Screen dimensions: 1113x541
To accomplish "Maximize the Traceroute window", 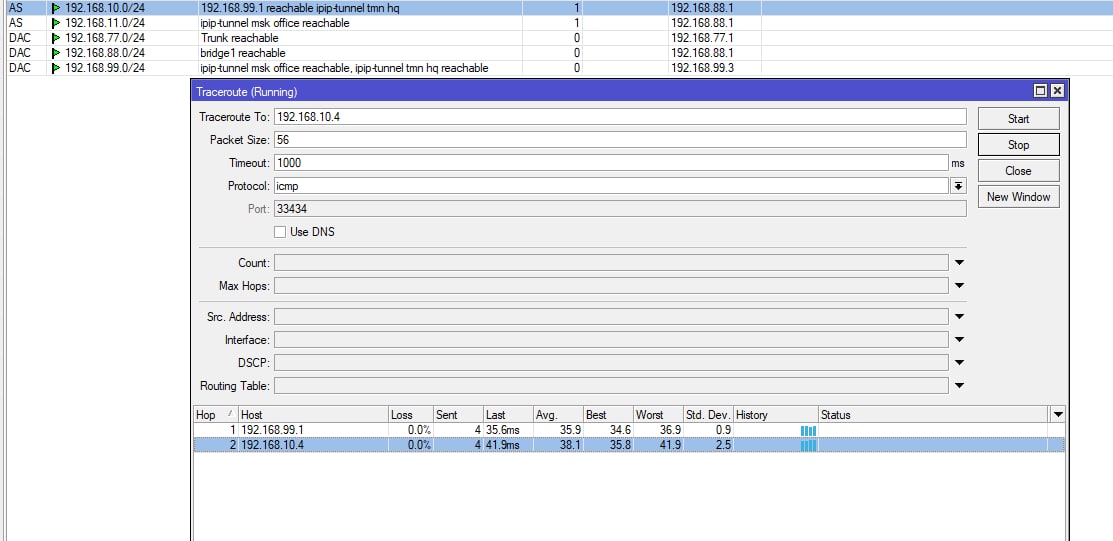I will (1041, 91).
